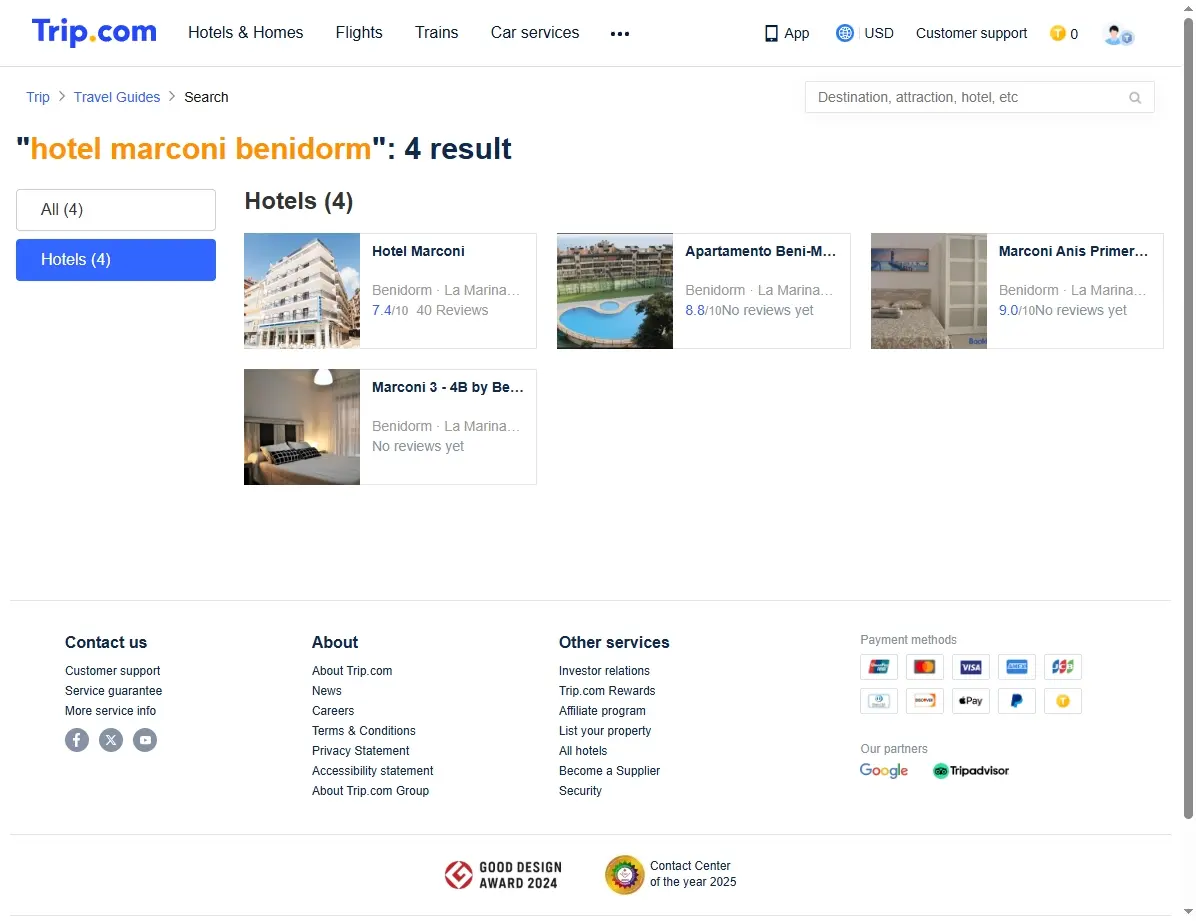Viewport: 1196px width, 921px height.
Task: Open the App download phone icon
Action: click(771, 34)
